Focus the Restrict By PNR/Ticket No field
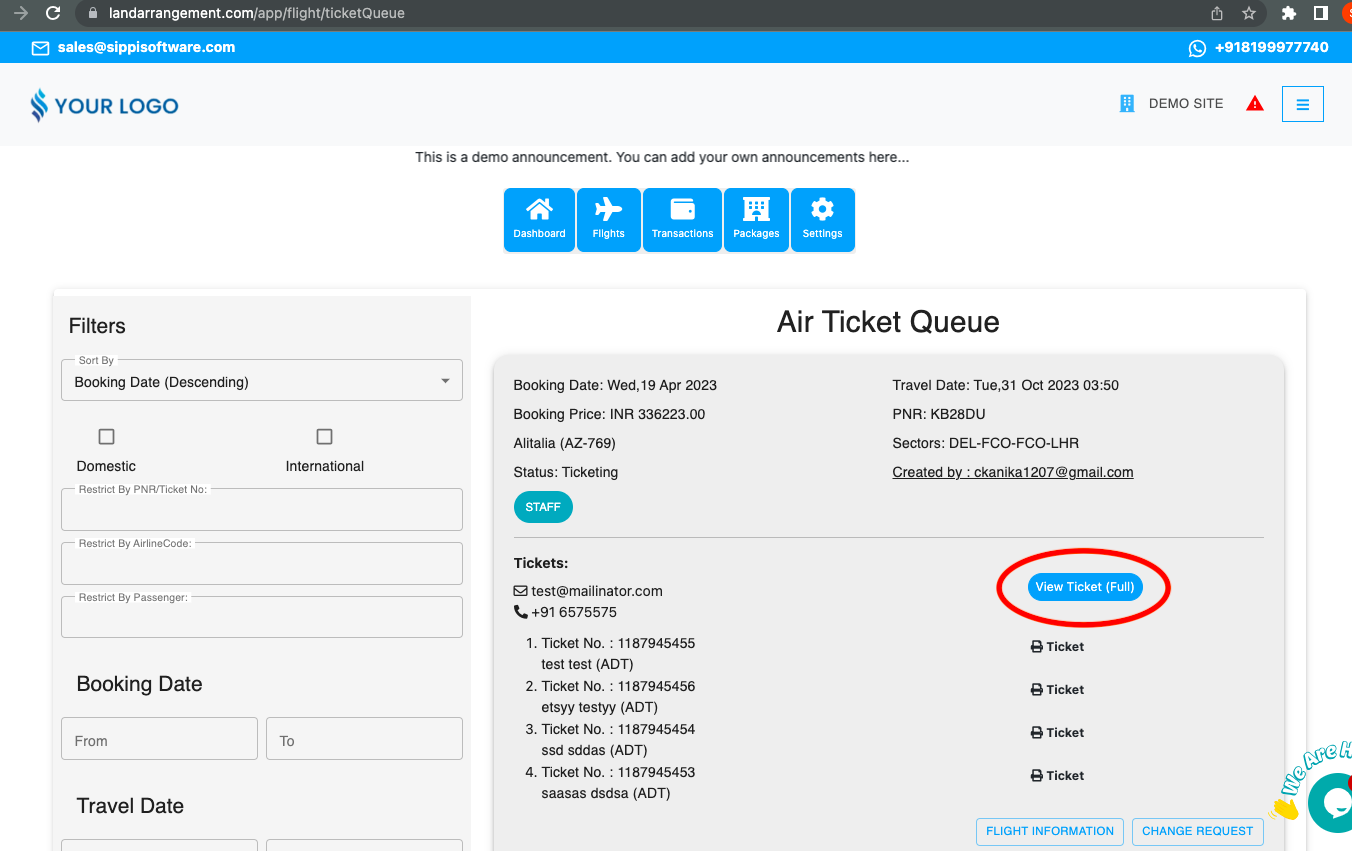 click(x=261, y=512)
